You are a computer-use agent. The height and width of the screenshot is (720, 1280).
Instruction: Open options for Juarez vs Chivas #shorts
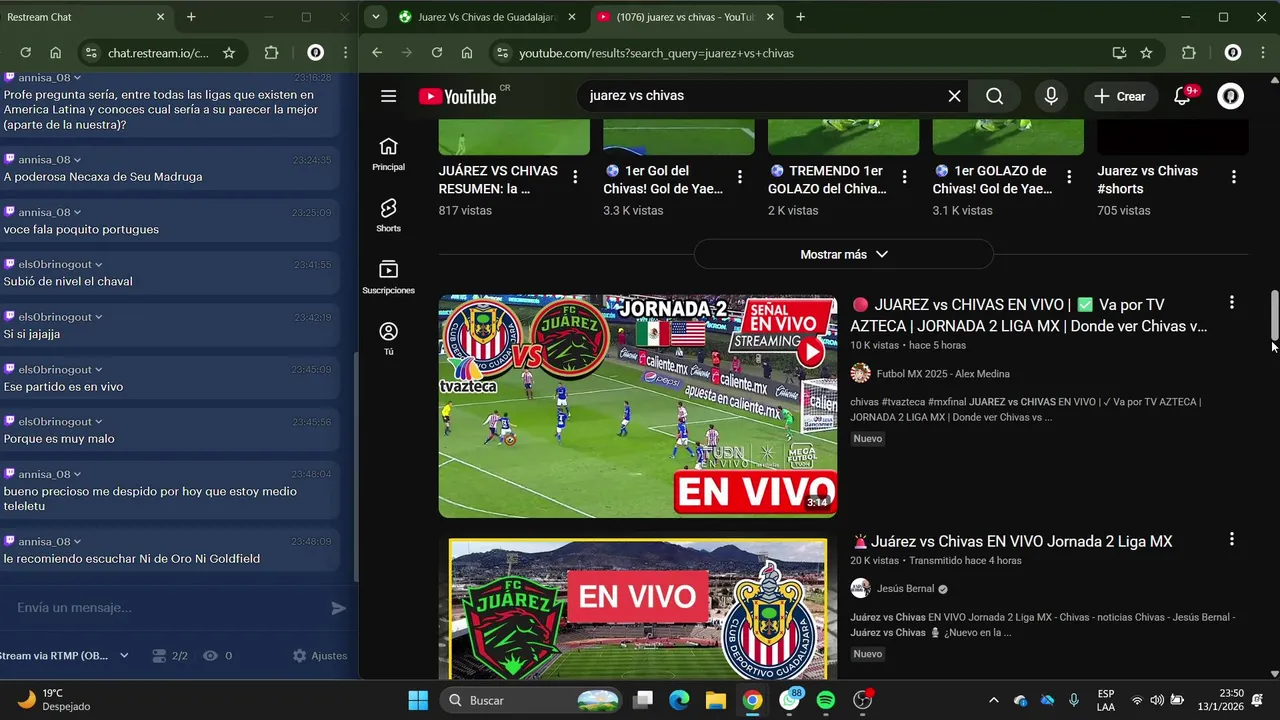point(1233,177)
